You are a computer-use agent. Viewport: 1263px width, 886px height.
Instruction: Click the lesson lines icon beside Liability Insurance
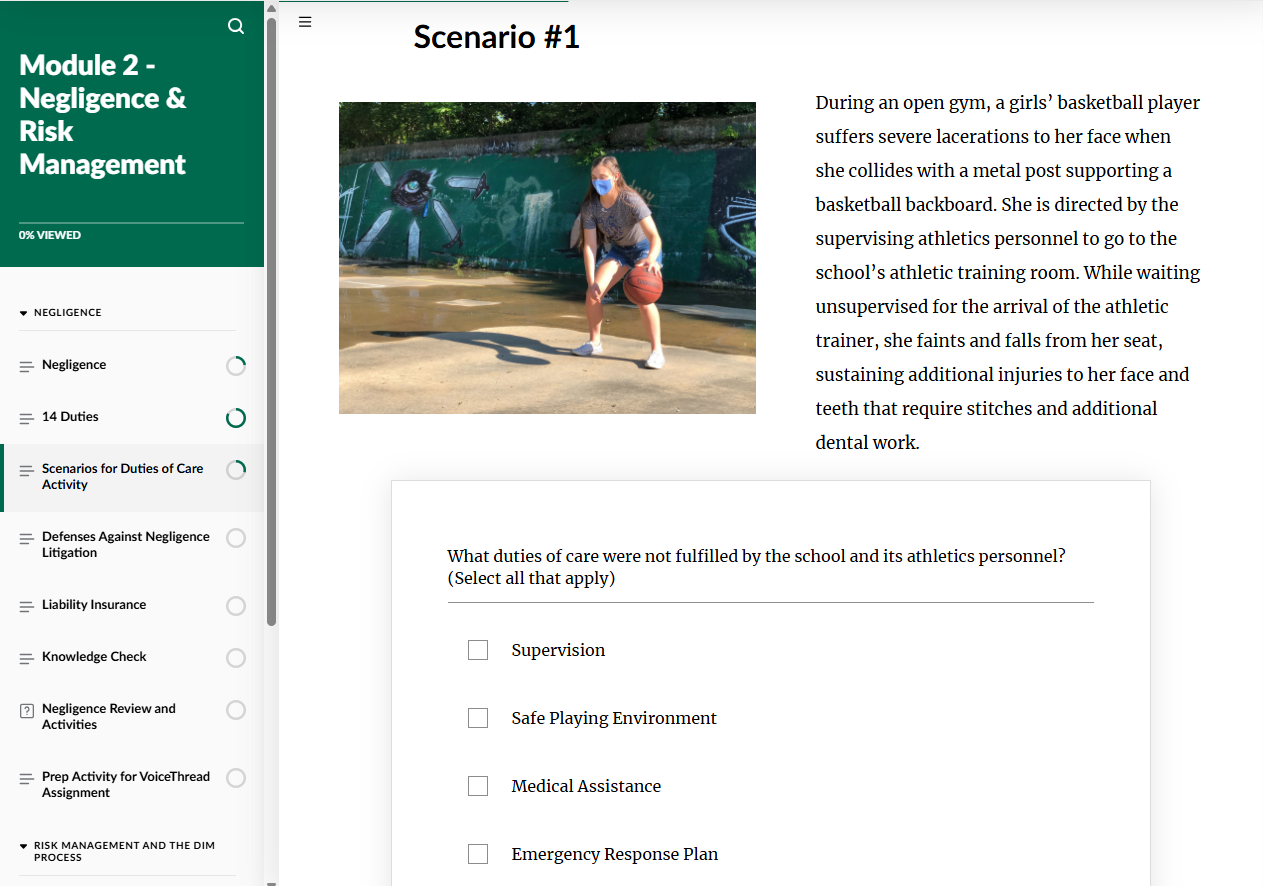[x=25, y=605]
